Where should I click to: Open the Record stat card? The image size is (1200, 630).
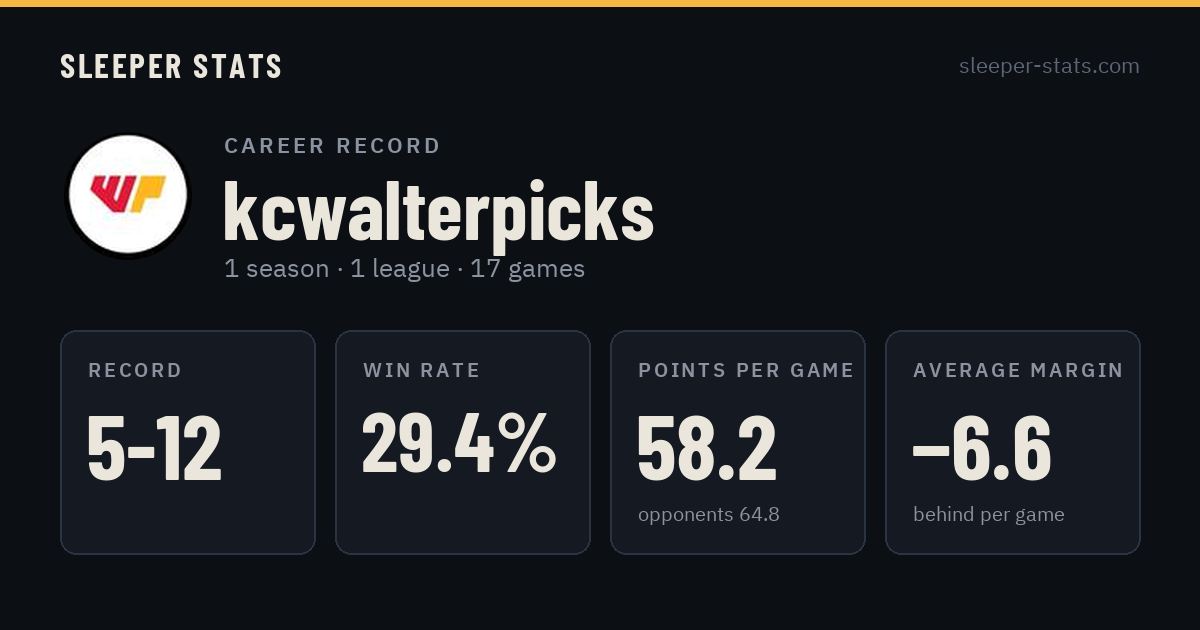(x=188, y=442)
